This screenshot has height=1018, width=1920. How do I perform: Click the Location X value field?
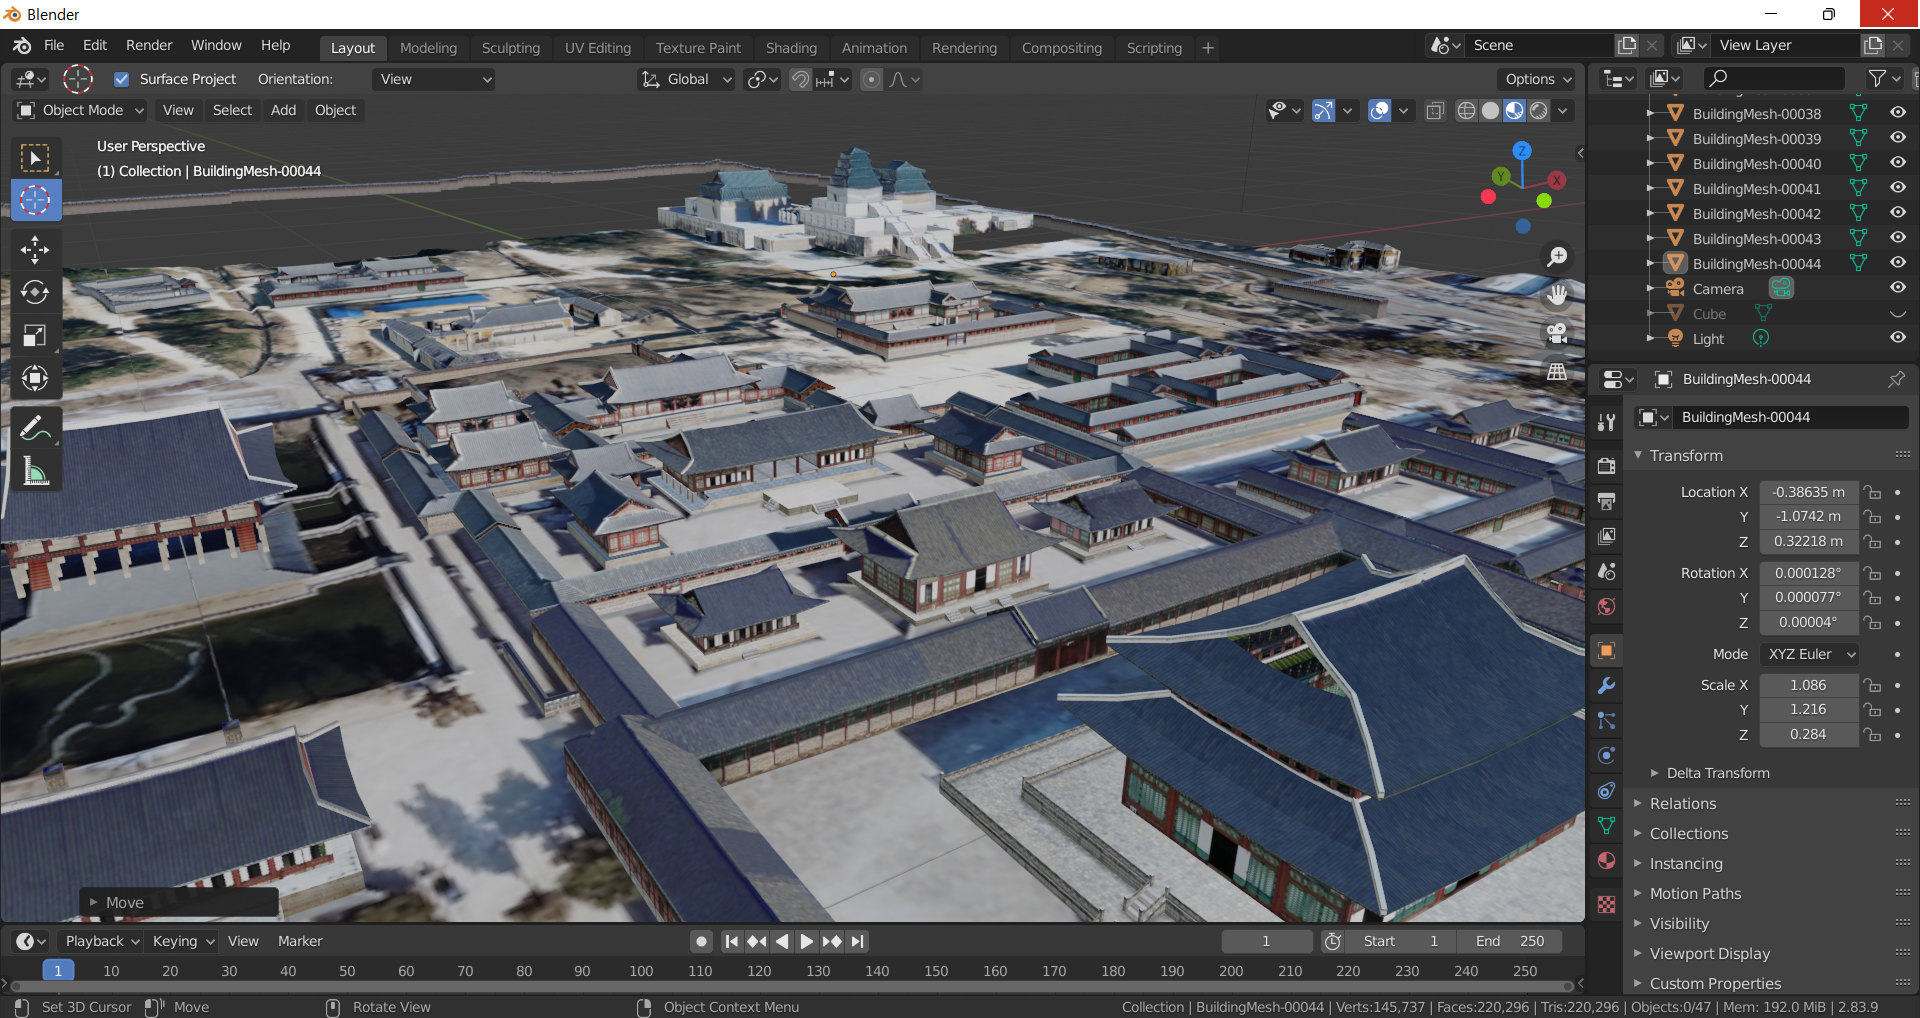point(1808,492)
